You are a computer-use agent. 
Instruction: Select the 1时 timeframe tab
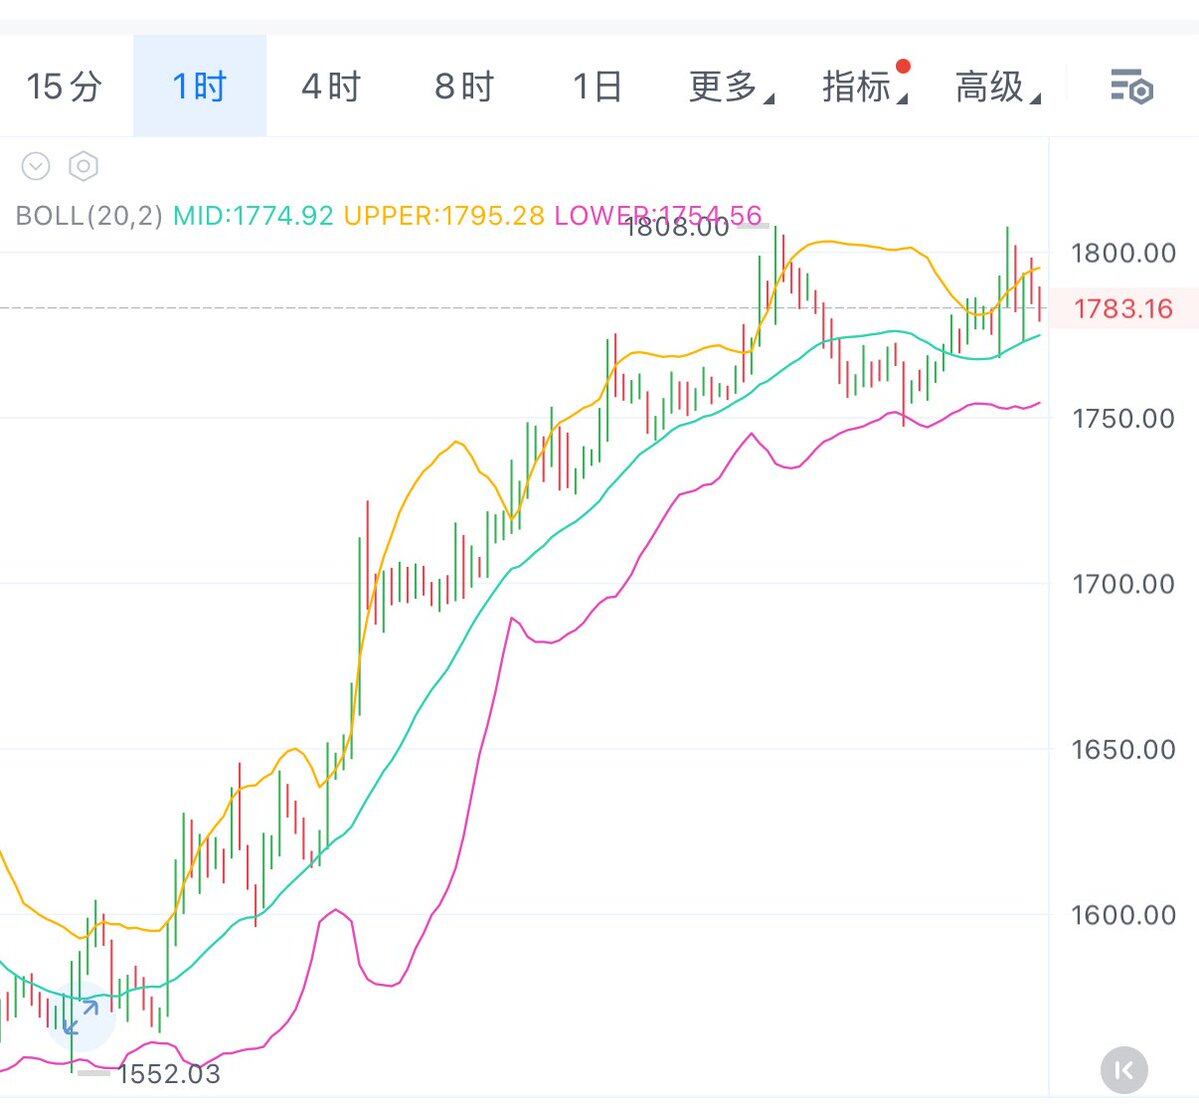click(x=200, y=86)
